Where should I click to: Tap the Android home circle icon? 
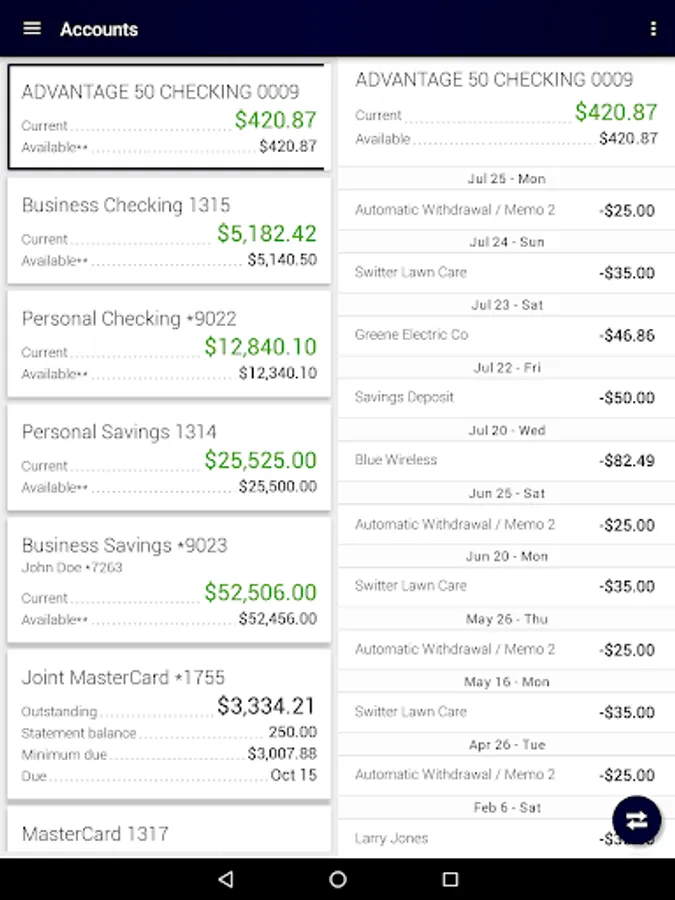click(338, 879)
